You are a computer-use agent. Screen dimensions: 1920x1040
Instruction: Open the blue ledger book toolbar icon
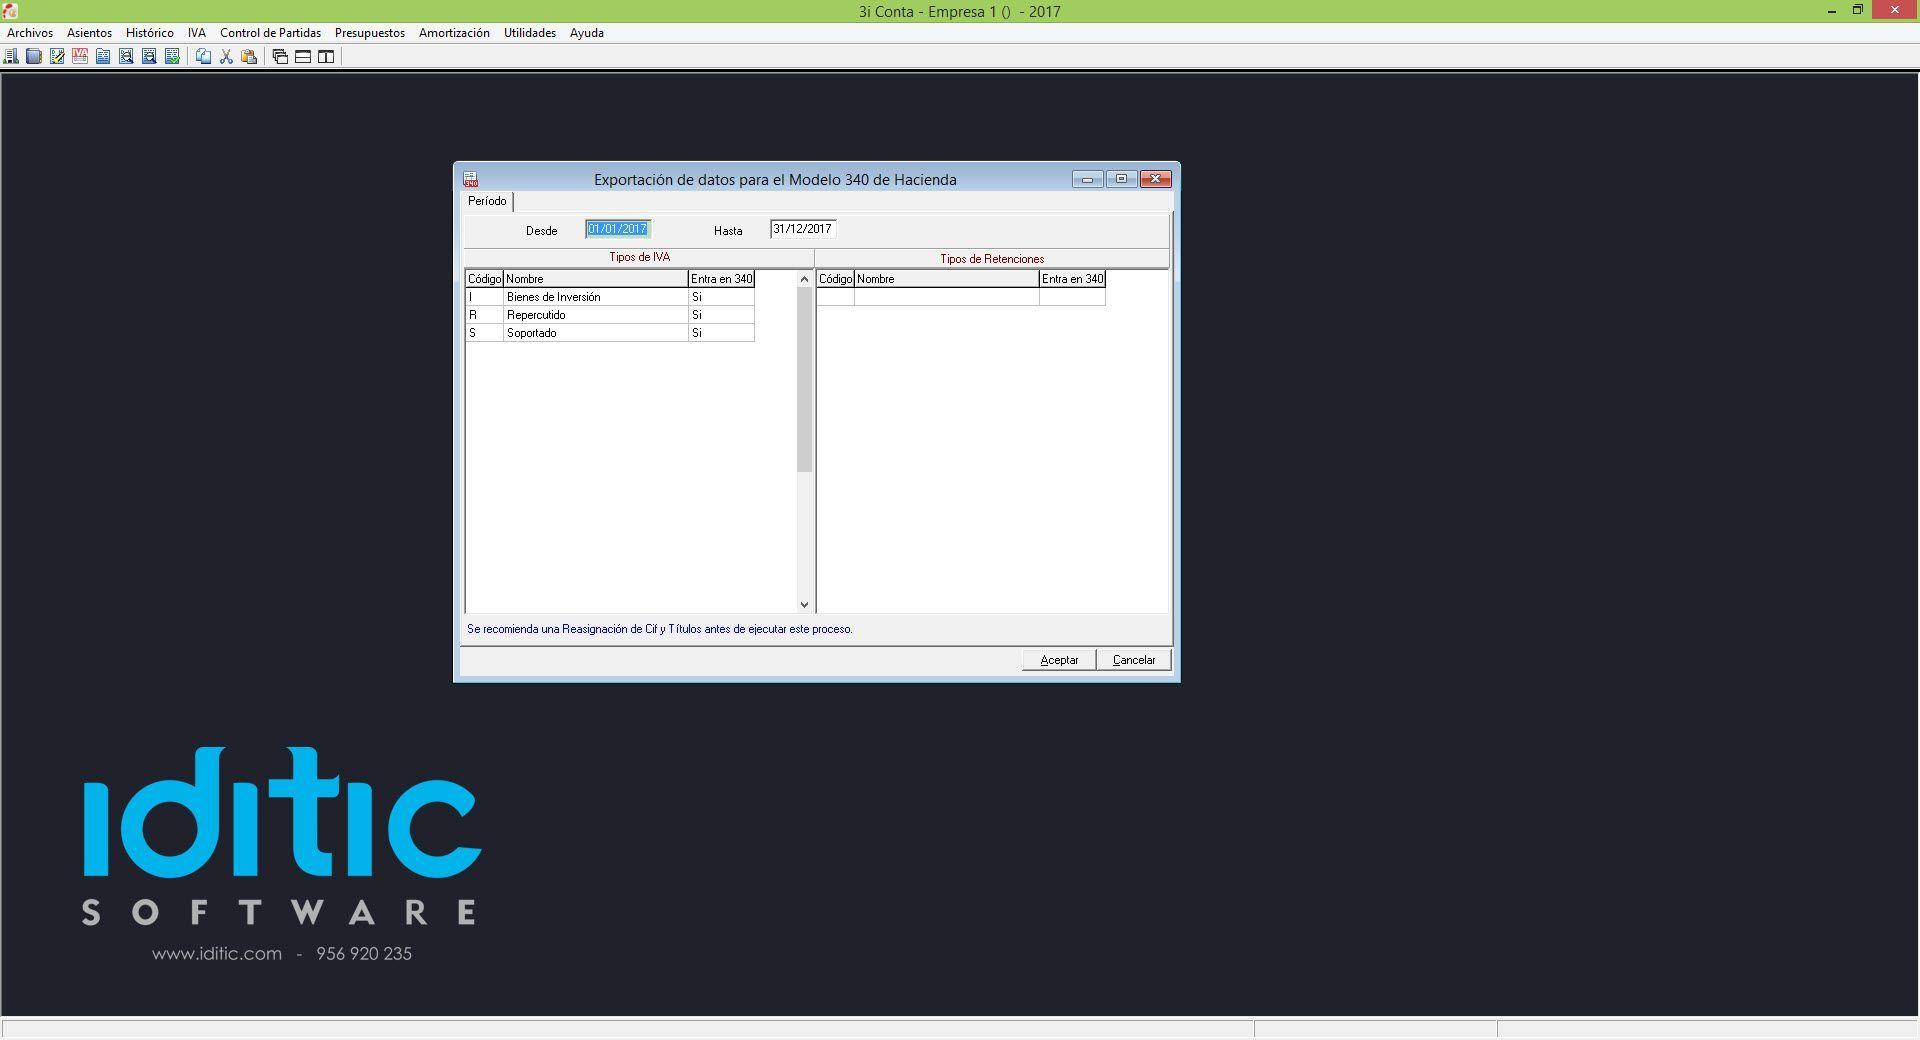34,57
